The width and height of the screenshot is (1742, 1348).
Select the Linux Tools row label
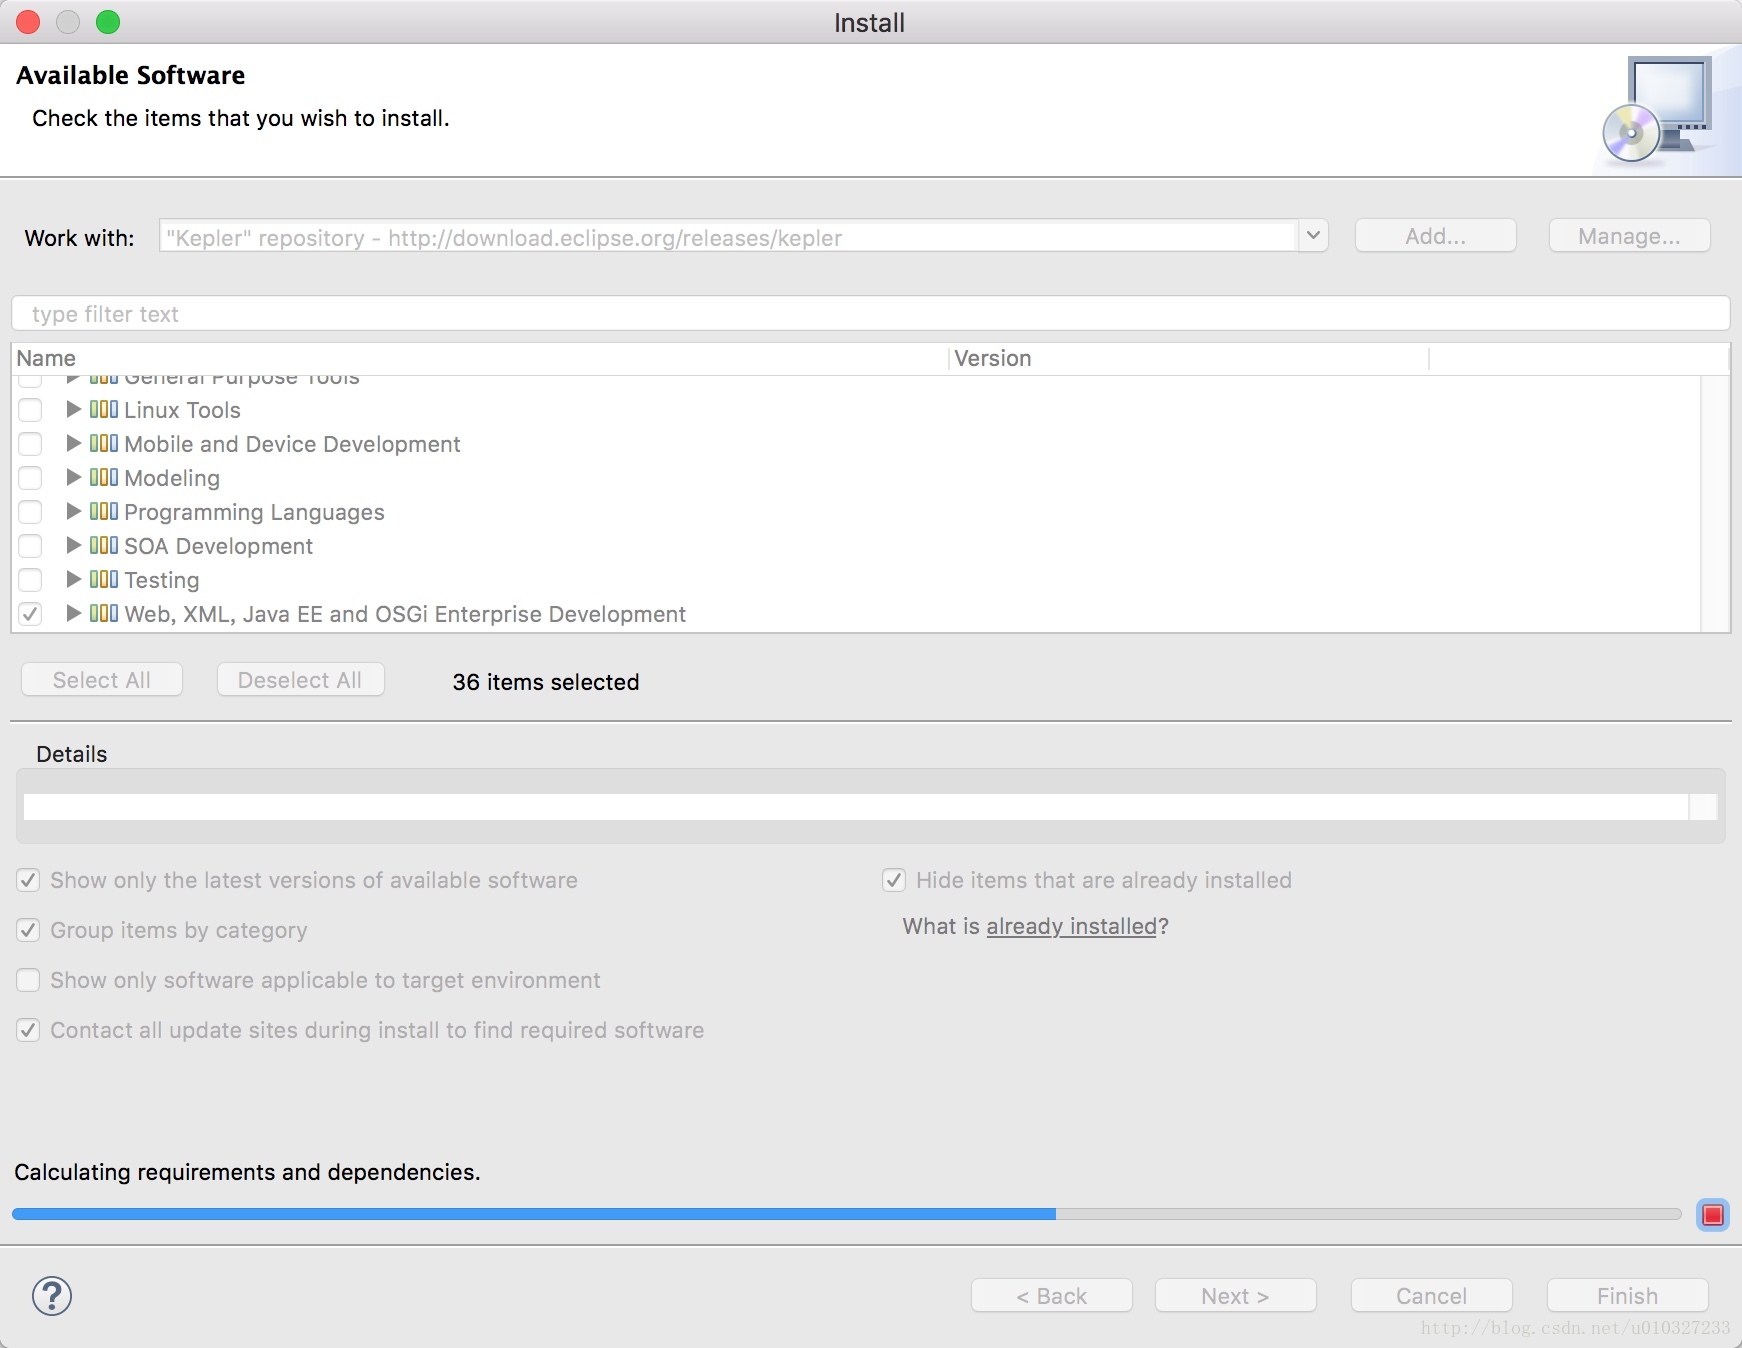coord(182,410)
